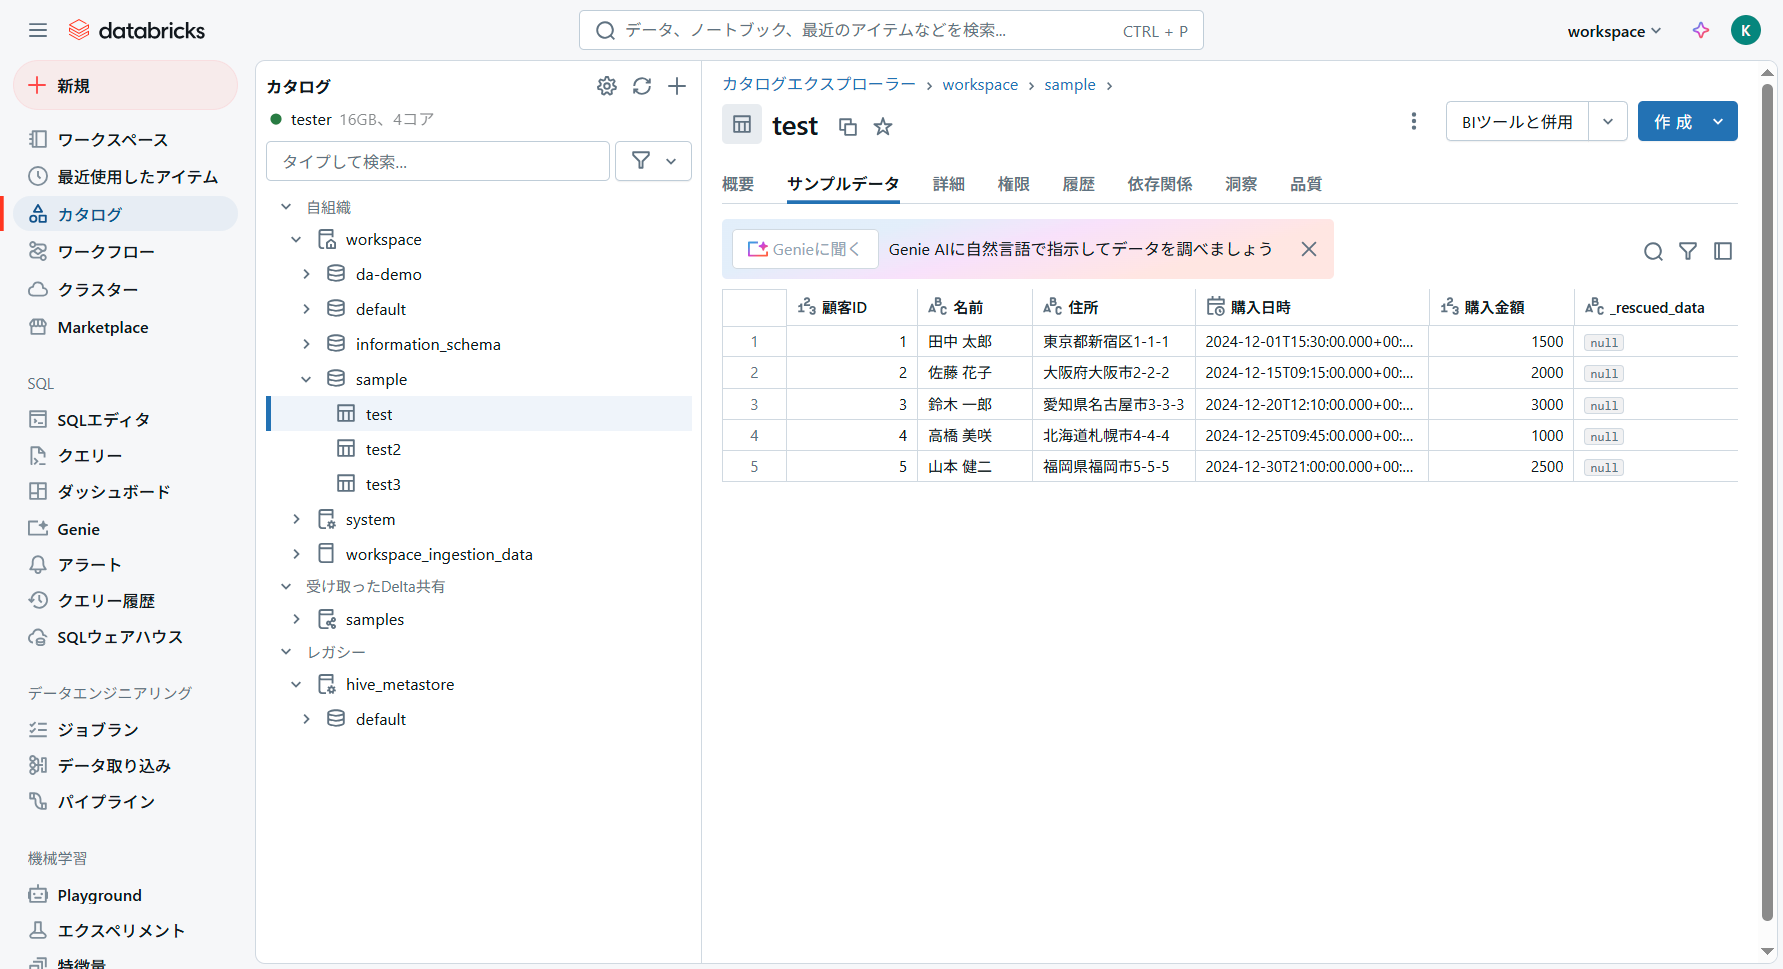Click the catalog search box
This screenshot has height=969, width=1783.
438,161
